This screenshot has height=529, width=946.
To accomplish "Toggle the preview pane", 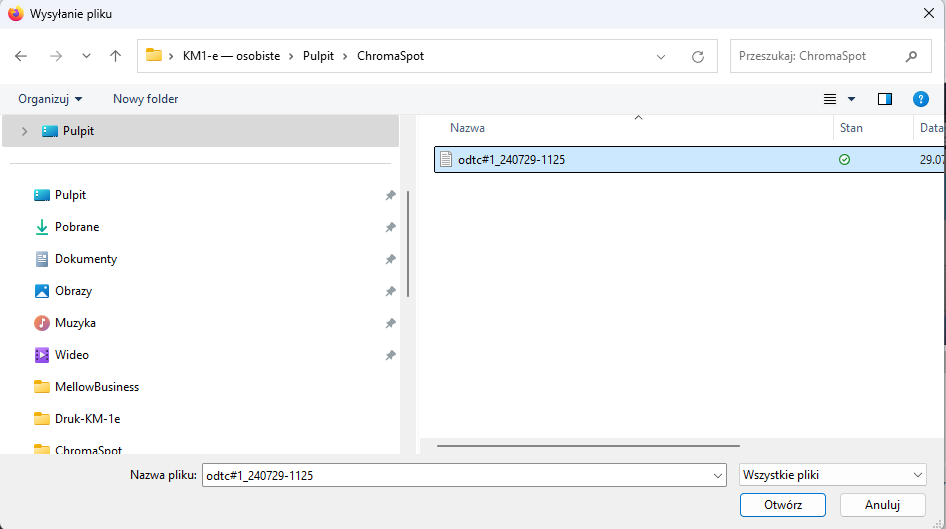I will point(884,99).
